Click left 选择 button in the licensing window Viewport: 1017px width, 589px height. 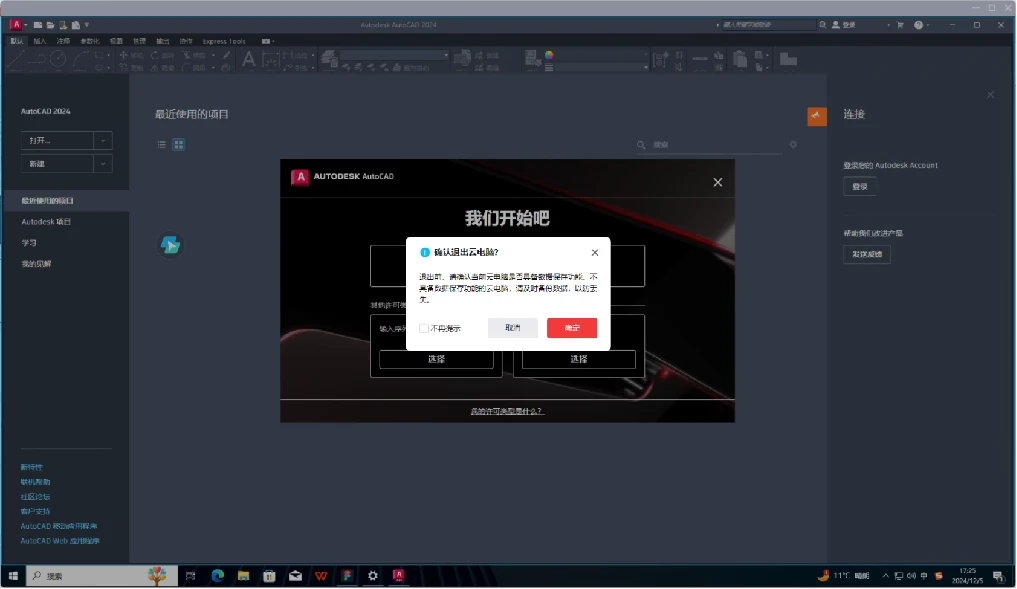pos(436,359)
